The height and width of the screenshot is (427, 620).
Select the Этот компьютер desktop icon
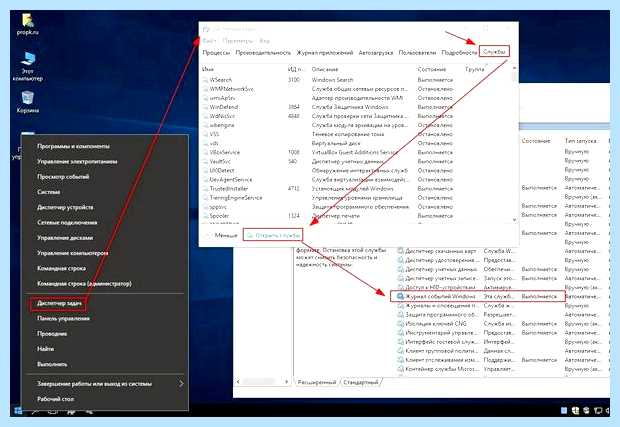[27, 66]
